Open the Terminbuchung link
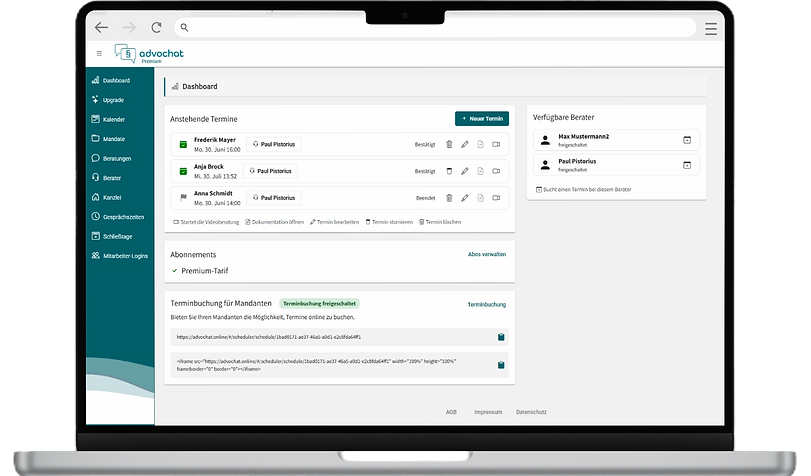The image size is (811, 476). 487,304
